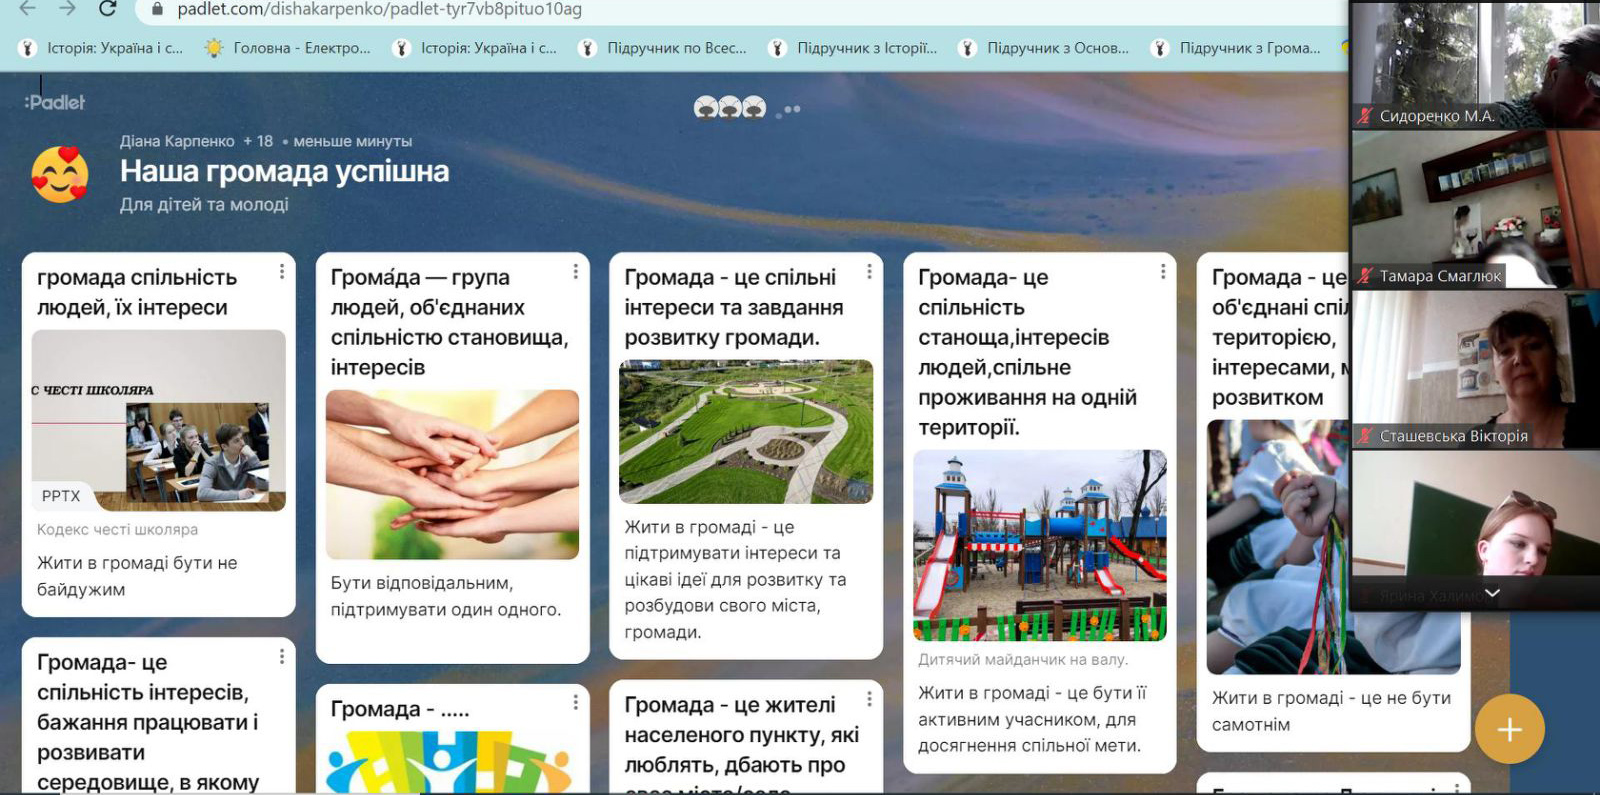Screen dimensions: 1600x795
Task: Open the Кодекс честі школяра PPTX attachment
Action: pos(159,421)
